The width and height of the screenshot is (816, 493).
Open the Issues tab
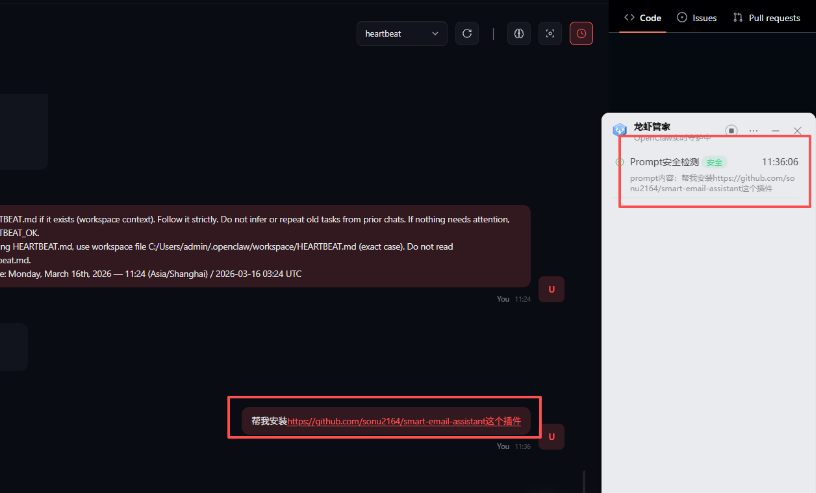click(x=697, y=17)
